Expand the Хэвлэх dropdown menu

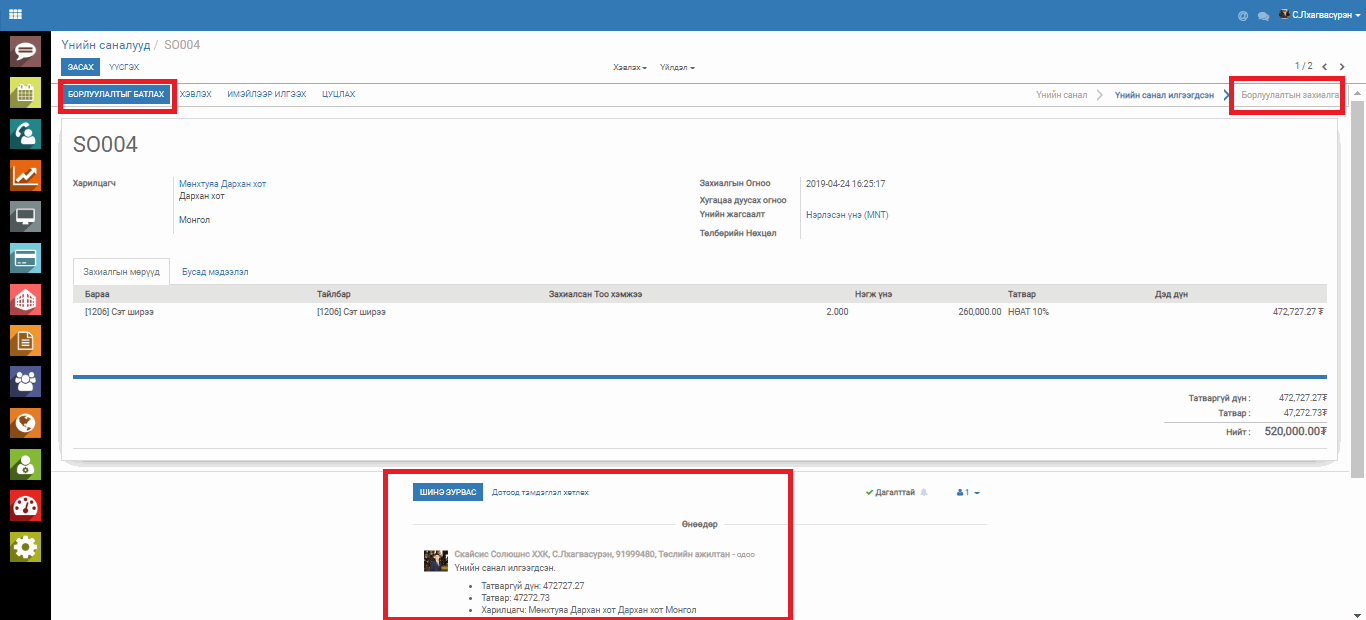pos(630,67)
